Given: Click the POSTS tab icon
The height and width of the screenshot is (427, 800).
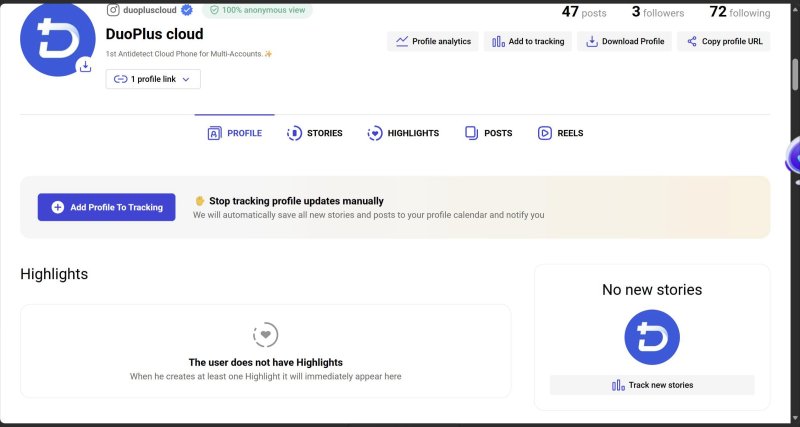Looking at the screenshot, I should click(x=471, y=133).
